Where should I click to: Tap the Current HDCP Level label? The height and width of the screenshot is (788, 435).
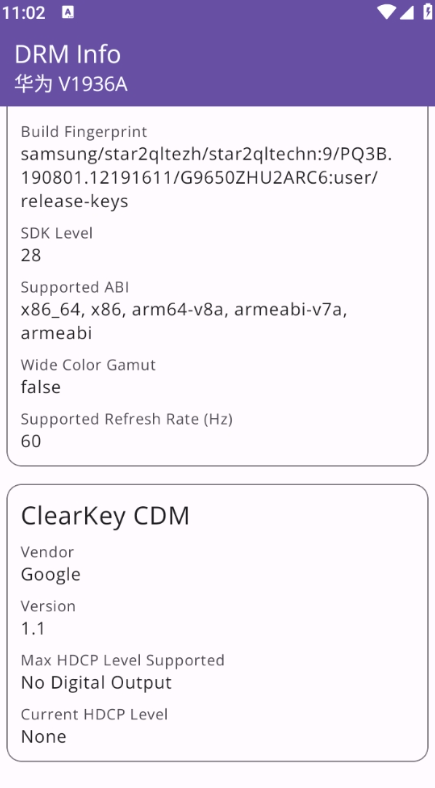[94, 714]
